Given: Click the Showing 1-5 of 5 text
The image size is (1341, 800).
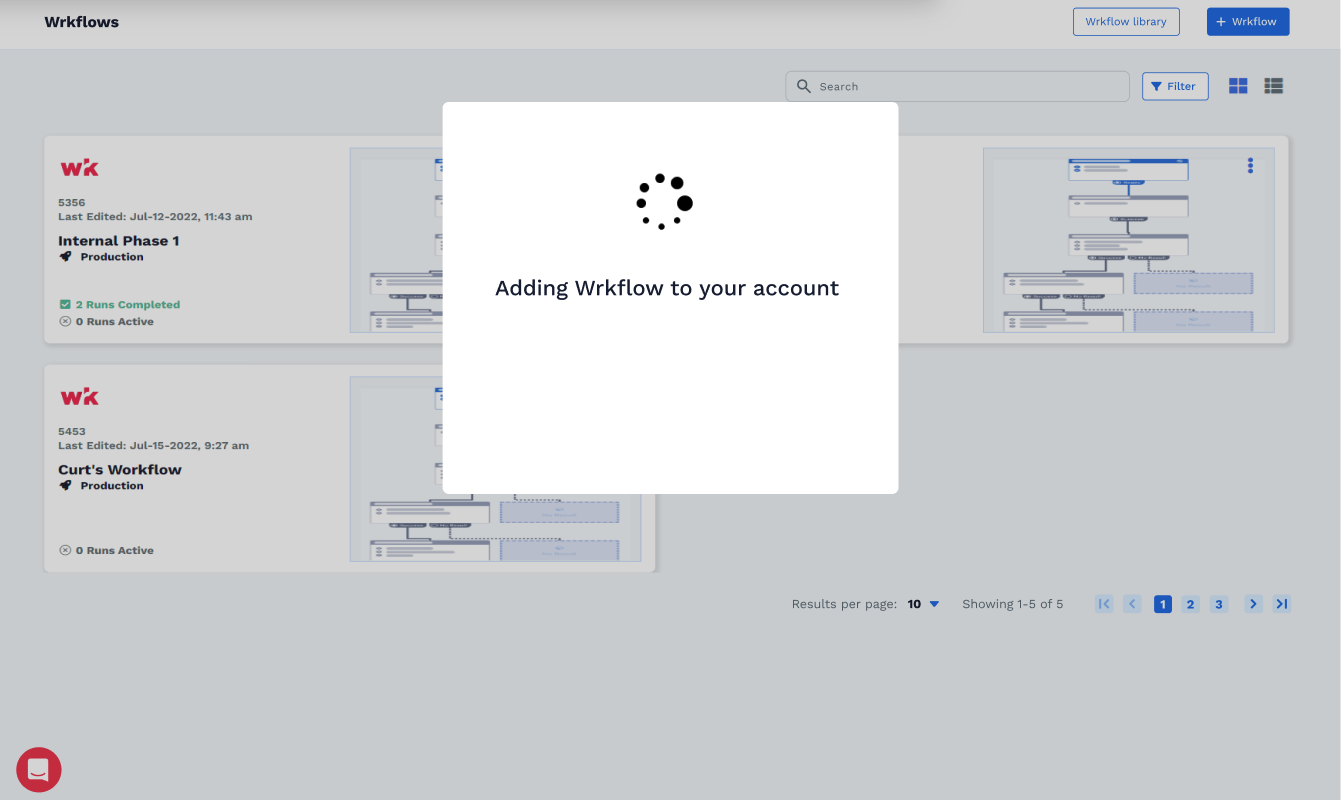Looking at the screenshot, I should 1013,604.
